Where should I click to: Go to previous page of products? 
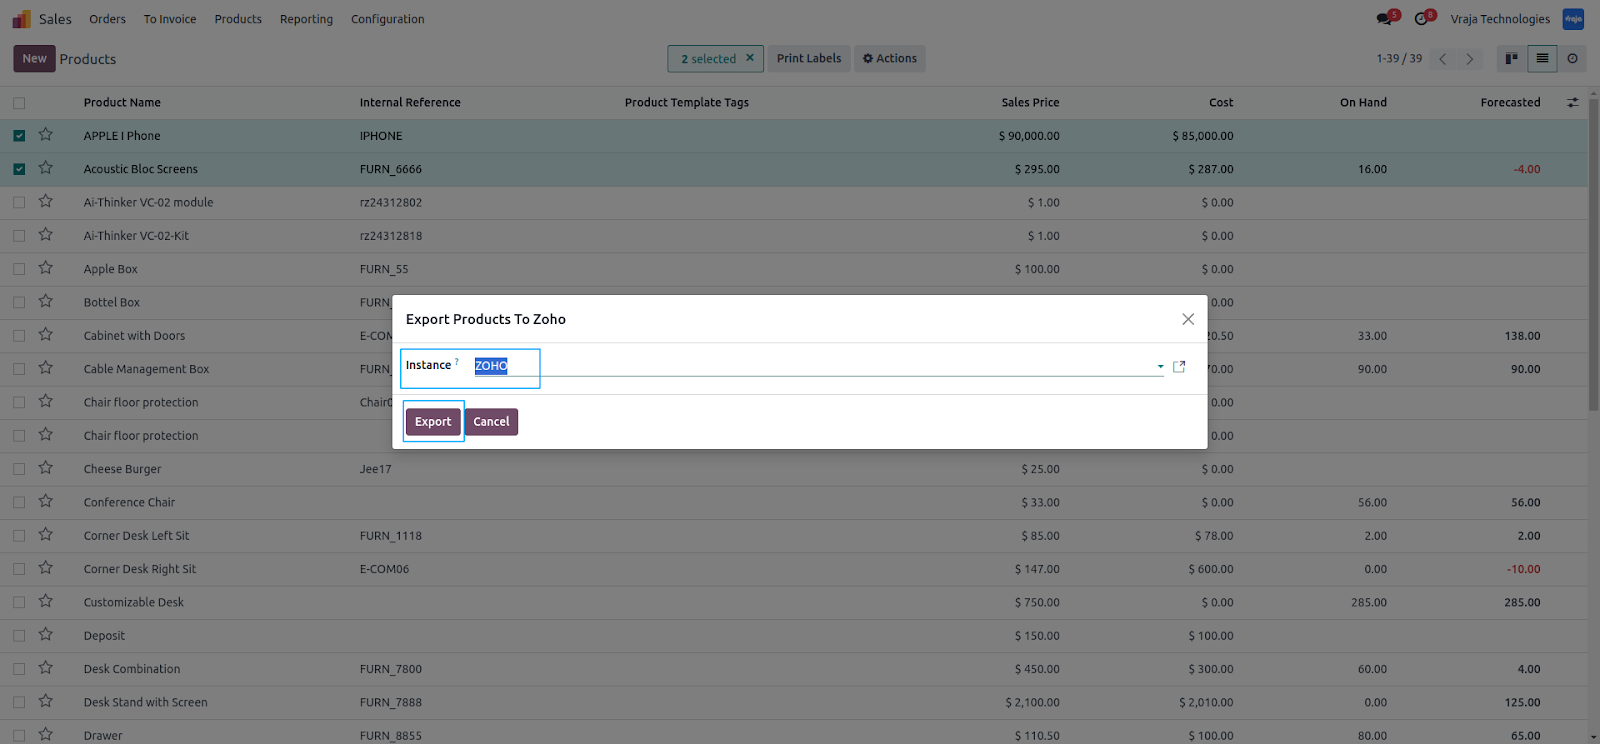pos(1443,59)
